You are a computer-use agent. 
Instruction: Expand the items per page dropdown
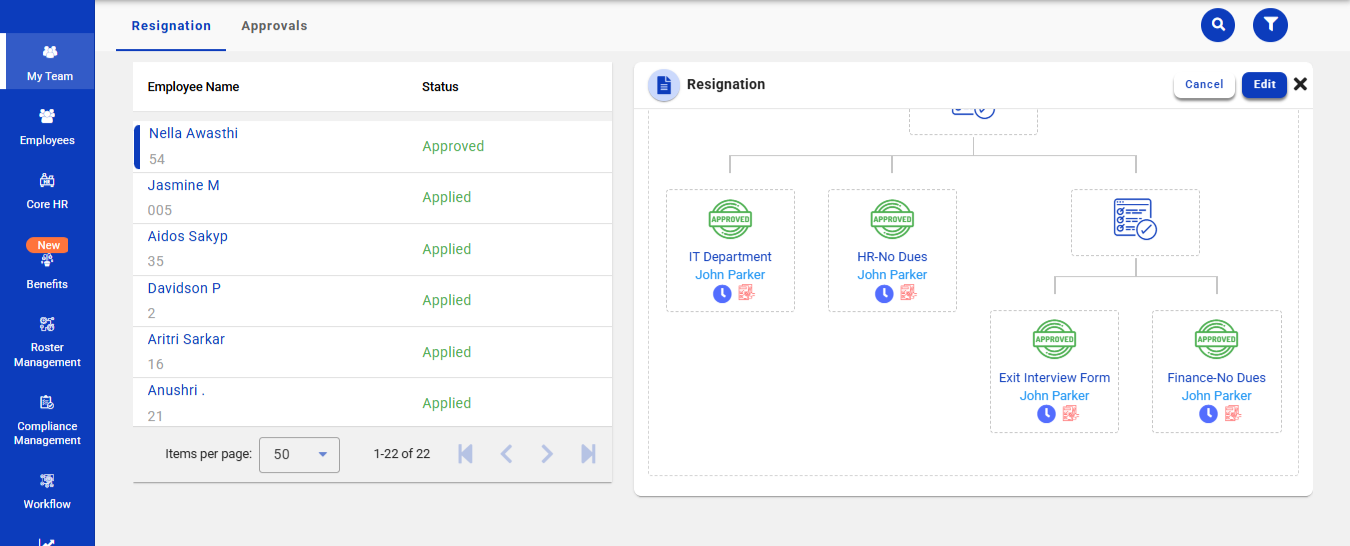coord(299,454)
